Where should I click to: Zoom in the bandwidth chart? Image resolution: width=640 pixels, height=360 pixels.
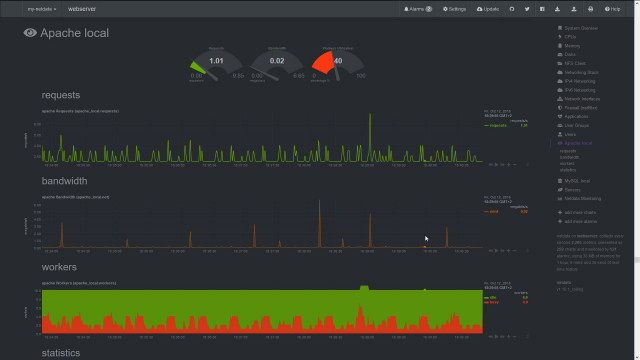509,251
